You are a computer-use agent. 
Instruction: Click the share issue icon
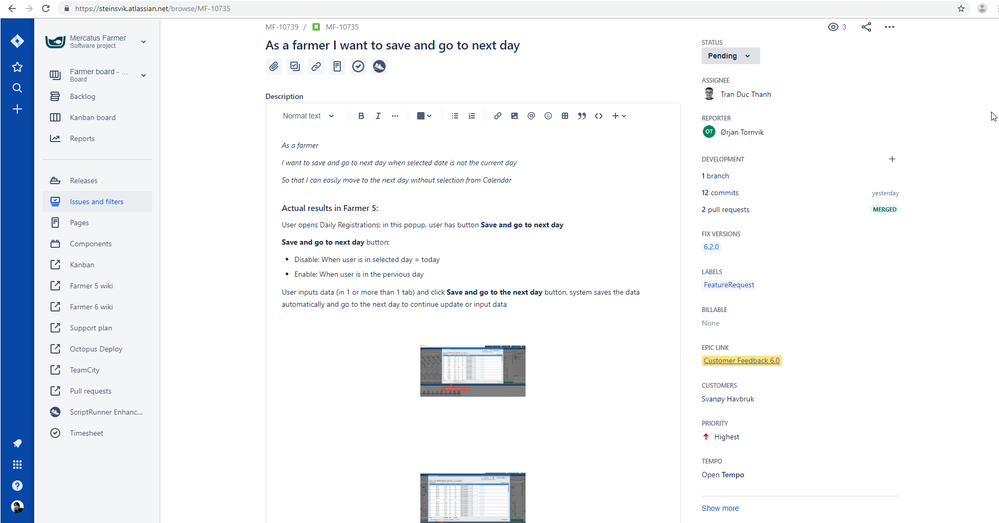[866, 27]
